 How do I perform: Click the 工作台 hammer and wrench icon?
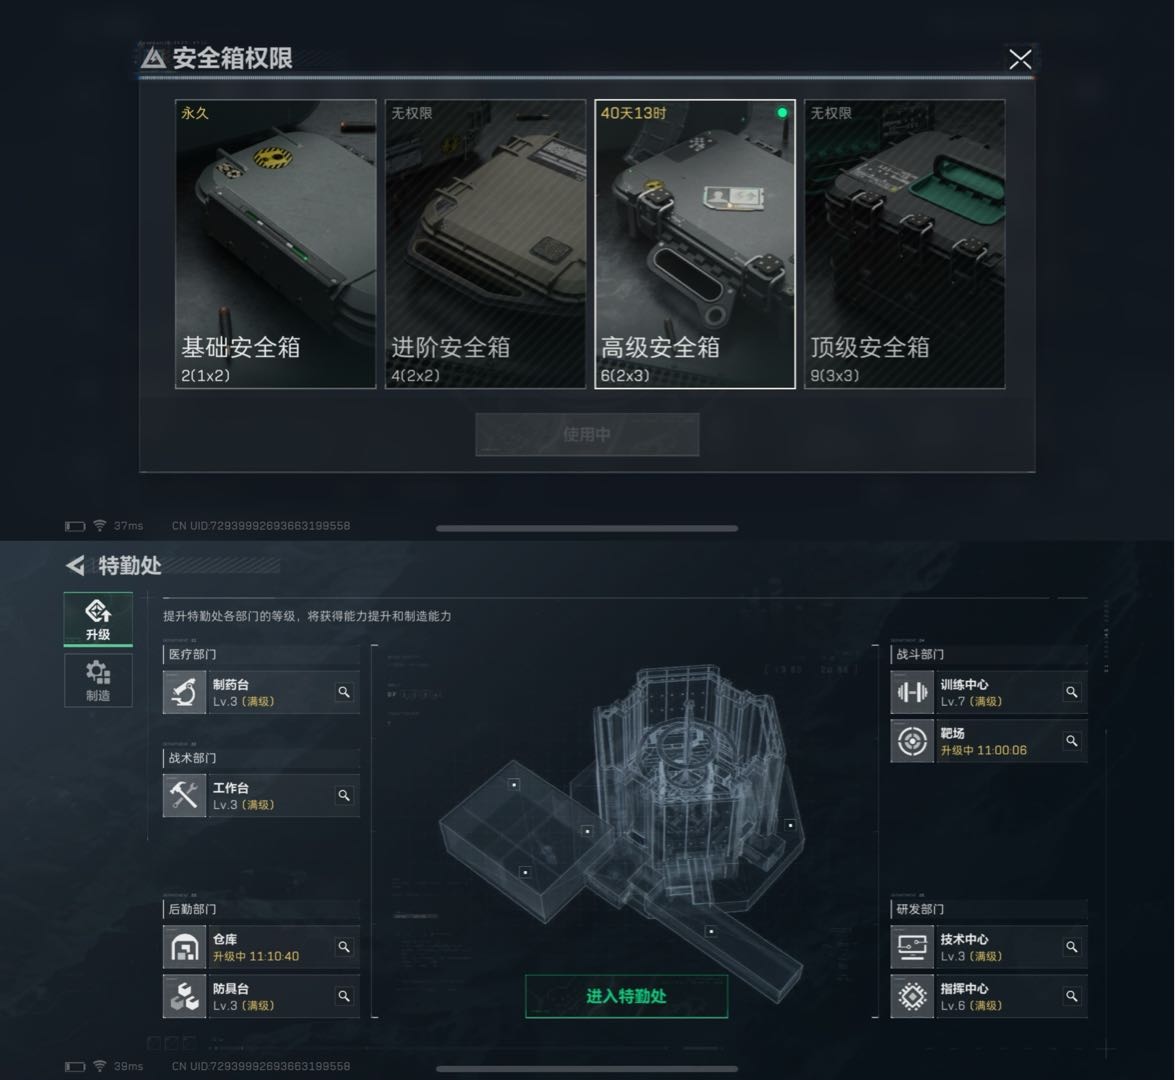click(184, 795)
